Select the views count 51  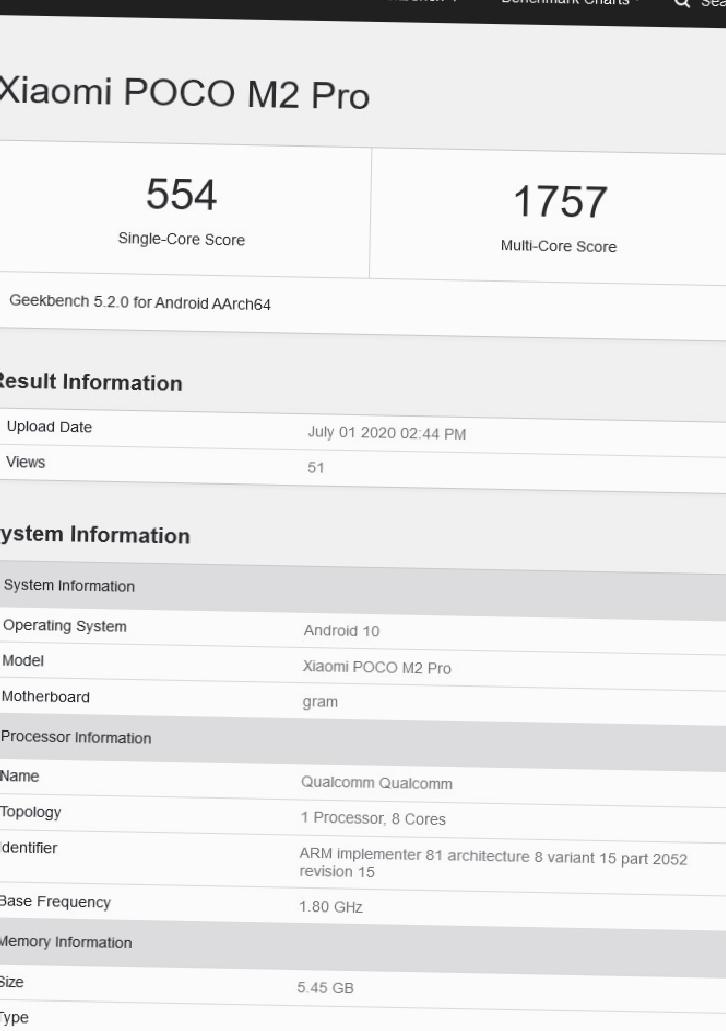[316, 468]
